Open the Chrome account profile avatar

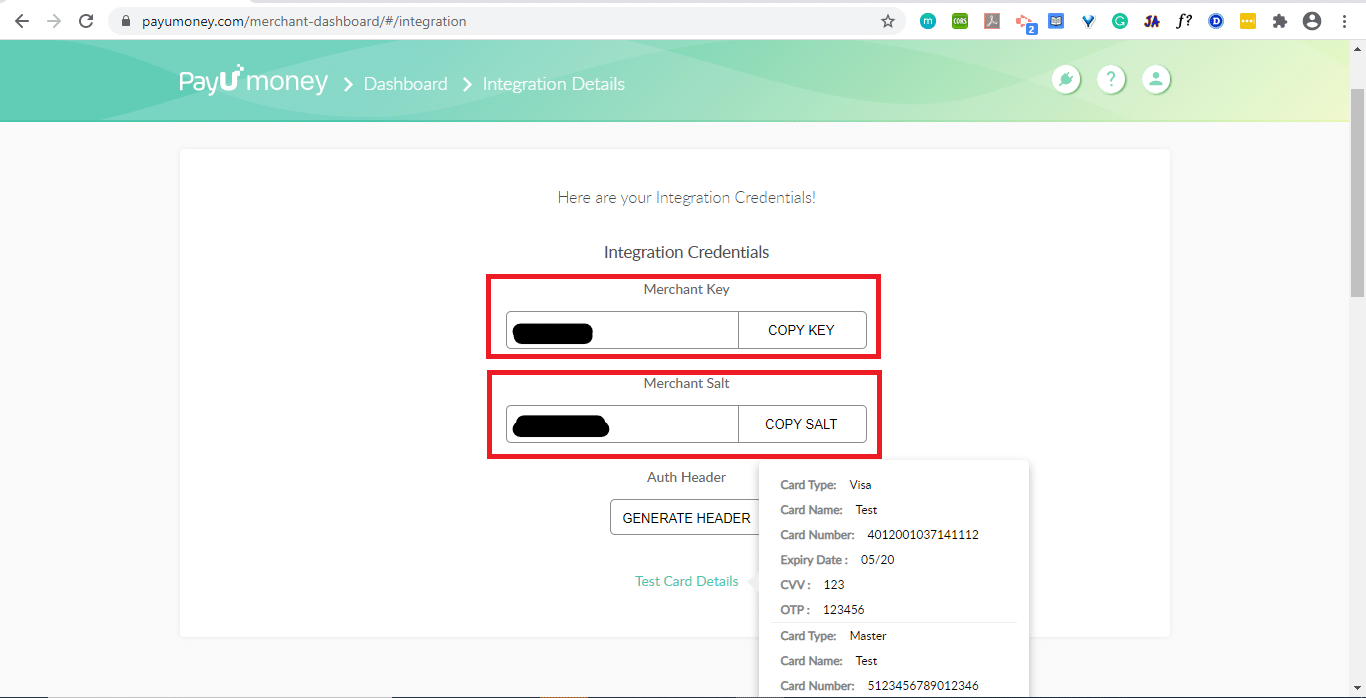click(1312, 21)
